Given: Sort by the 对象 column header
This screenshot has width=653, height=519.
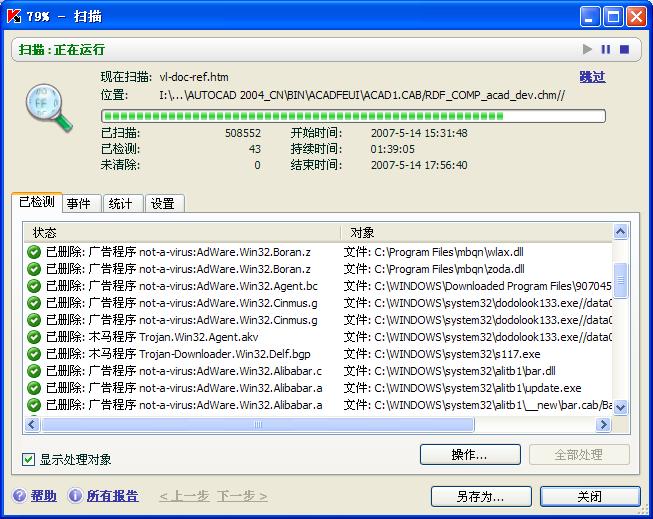Looking at the screenshot, I should 477,232.
